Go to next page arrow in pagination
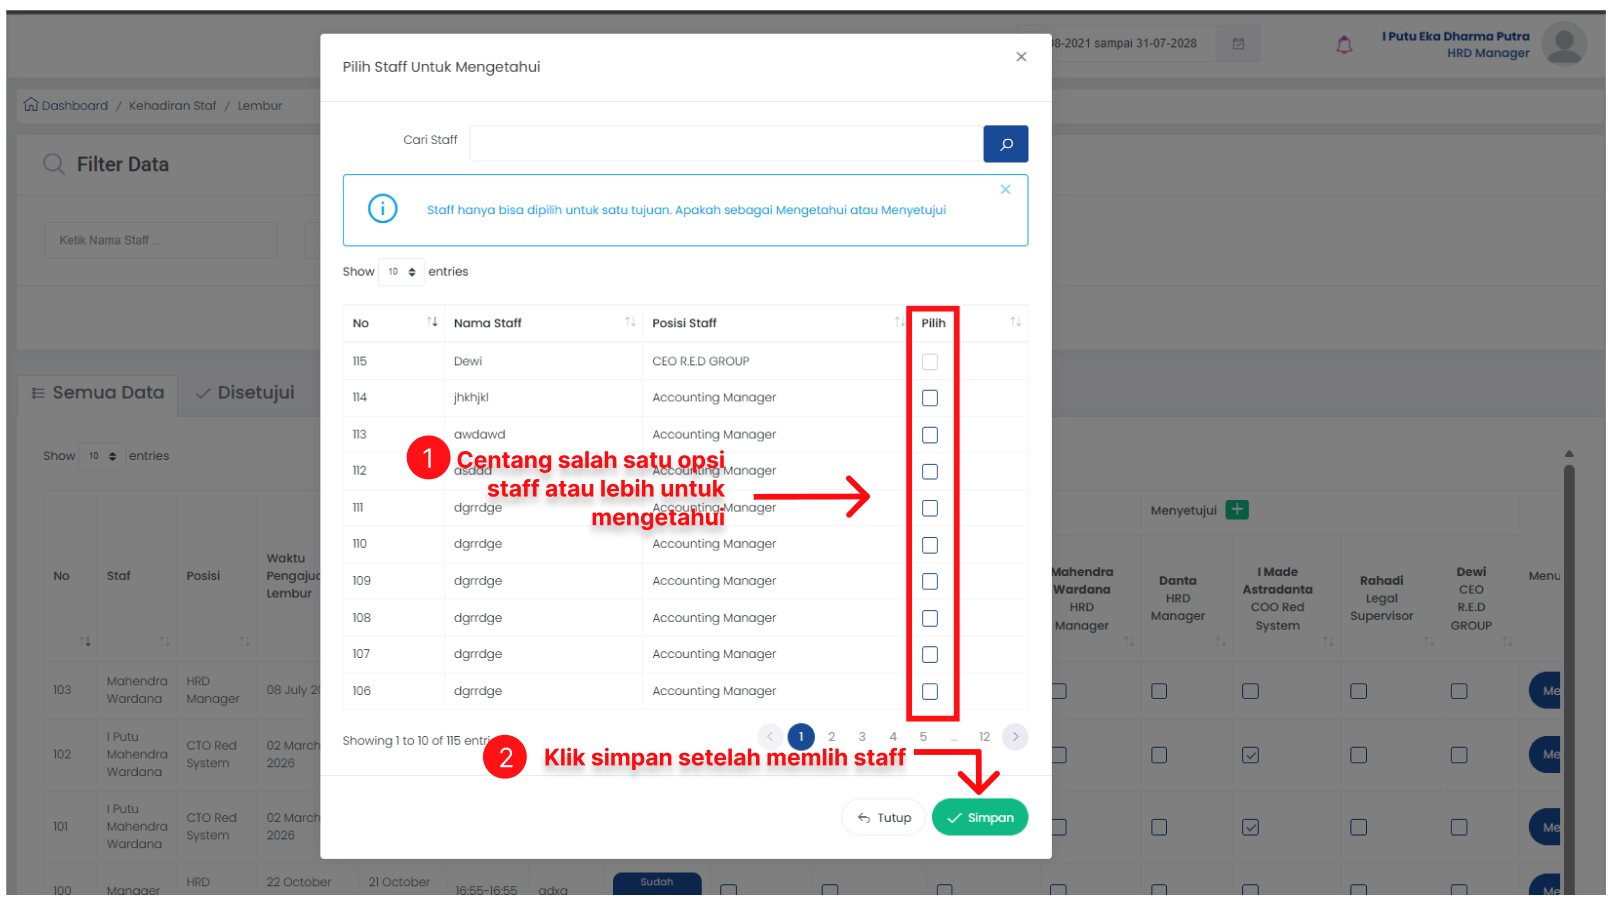 (1015, 737)
